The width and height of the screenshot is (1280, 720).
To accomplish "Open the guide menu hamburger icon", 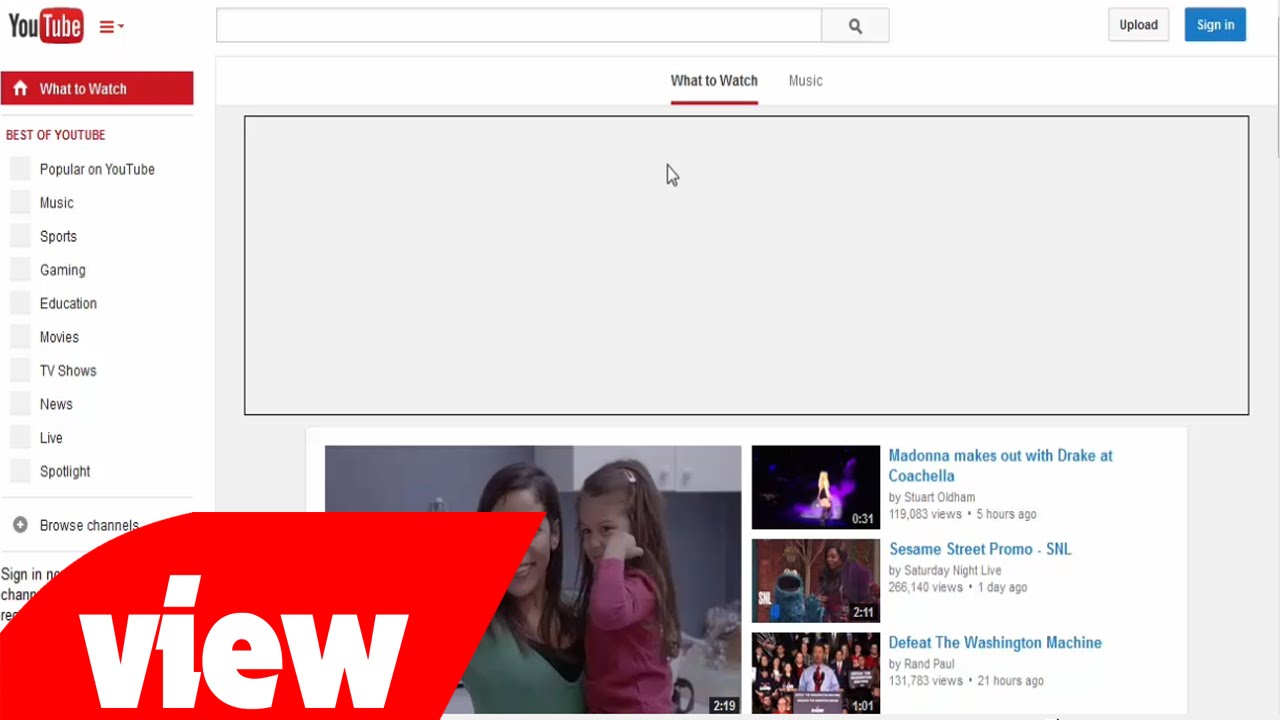I will (111, 27).
